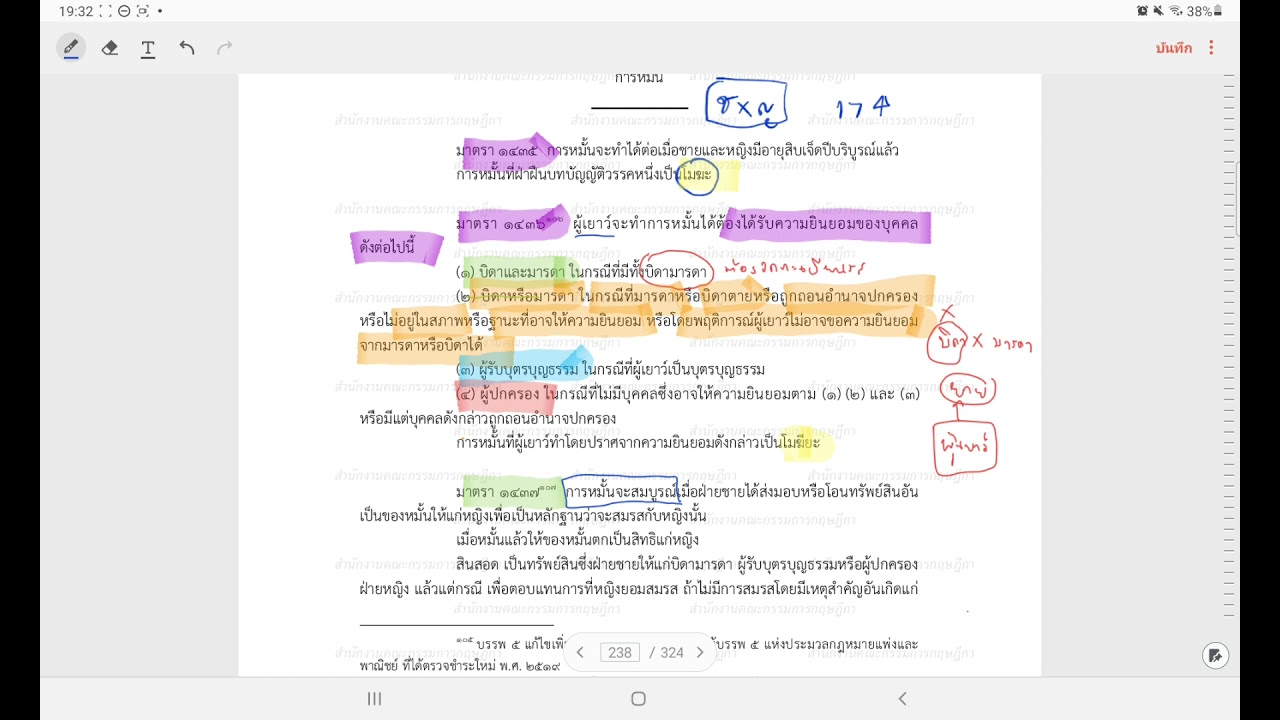Tap the text (๔) ผู้ปกครอง
The width and height of the screenshot is (1280, 720).
click(498, 394)
